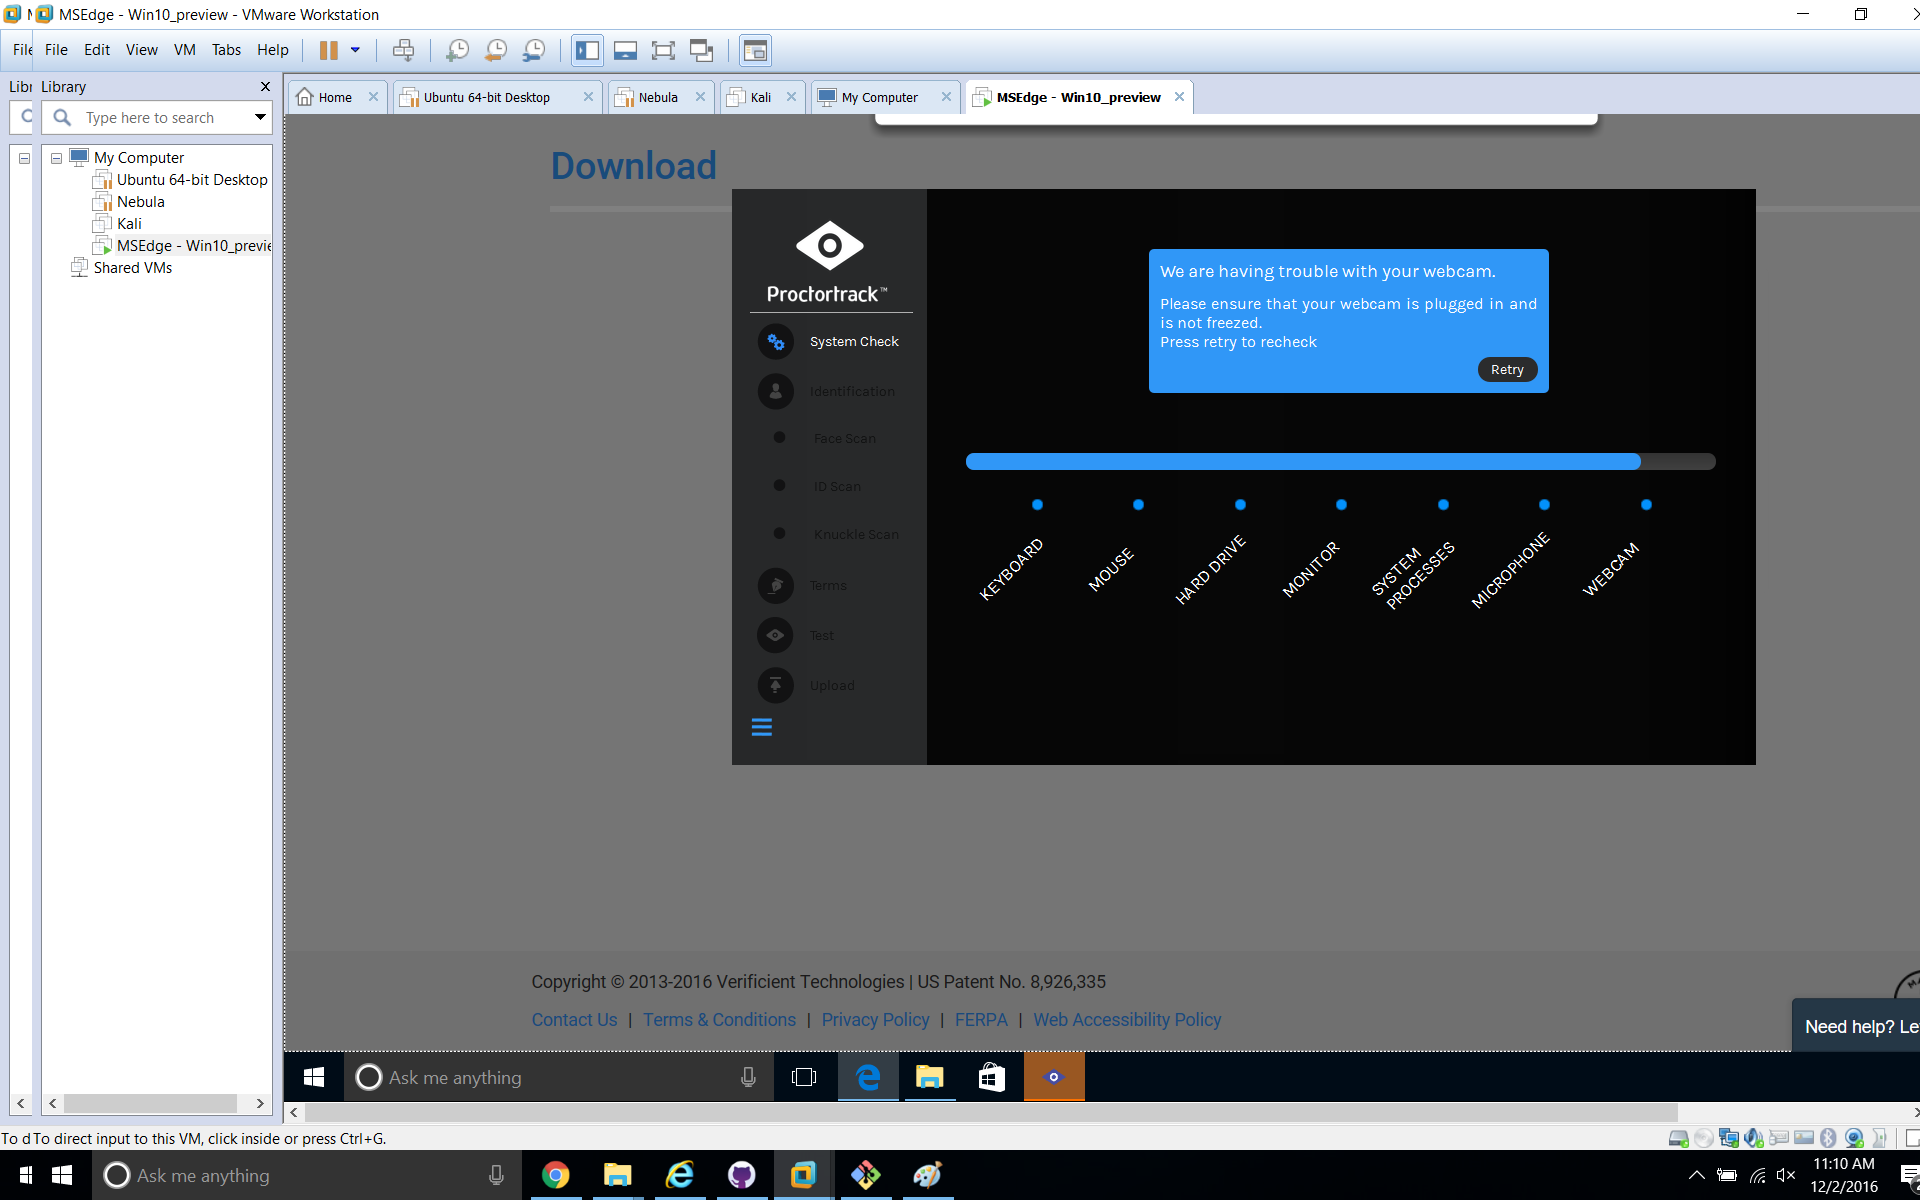Click the System Check step icon

click(776, 342)
